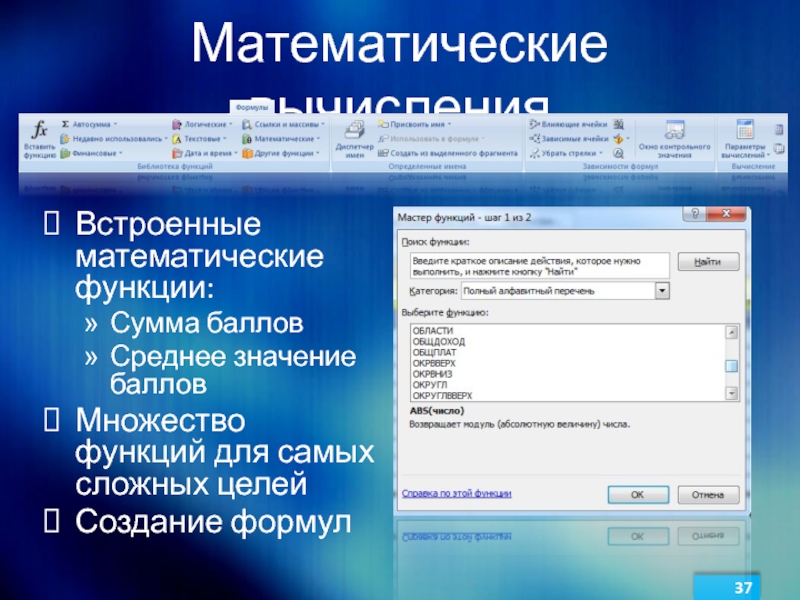This screenshot has width=800, height=600.
Task: Click the Финансовые book icon
Action: coord(65,153)
